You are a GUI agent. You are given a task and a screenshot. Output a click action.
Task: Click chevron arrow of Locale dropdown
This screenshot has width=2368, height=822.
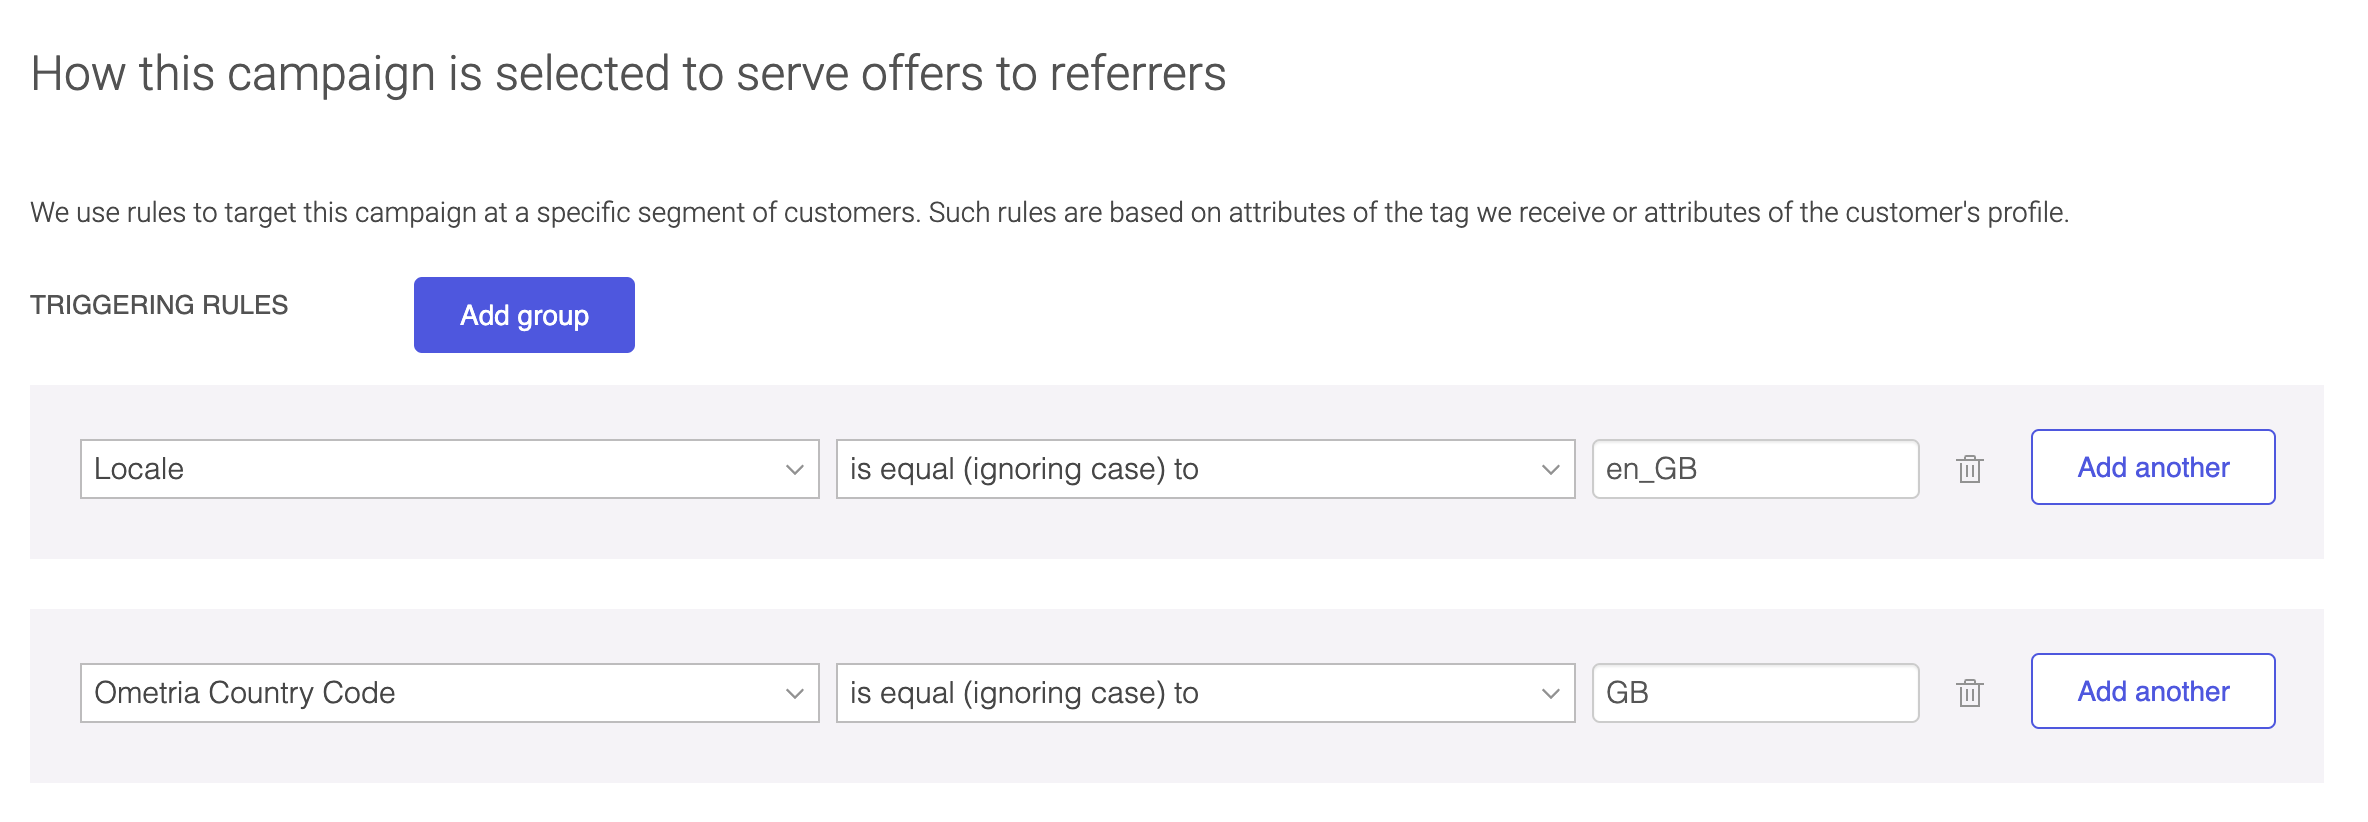click(795, 470)
